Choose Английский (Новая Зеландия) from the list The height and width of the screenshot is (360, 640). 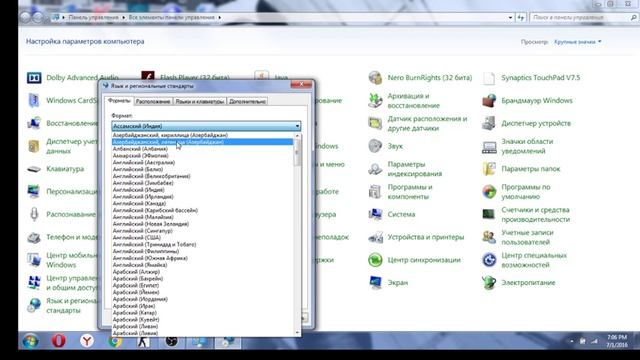(x=202, y=224)
